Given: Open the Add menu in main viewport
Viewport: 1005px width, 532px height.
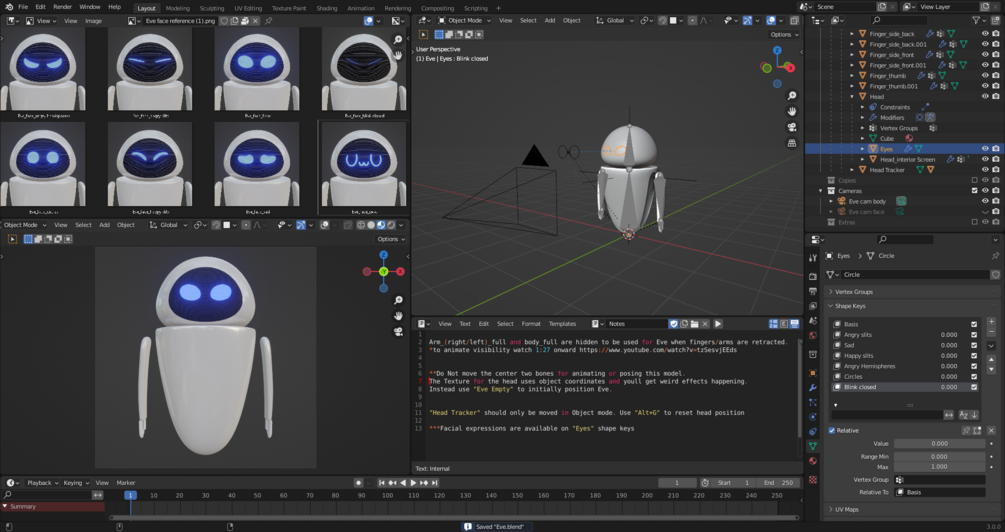Looking at the screenshot, I should tap(550, 21).
